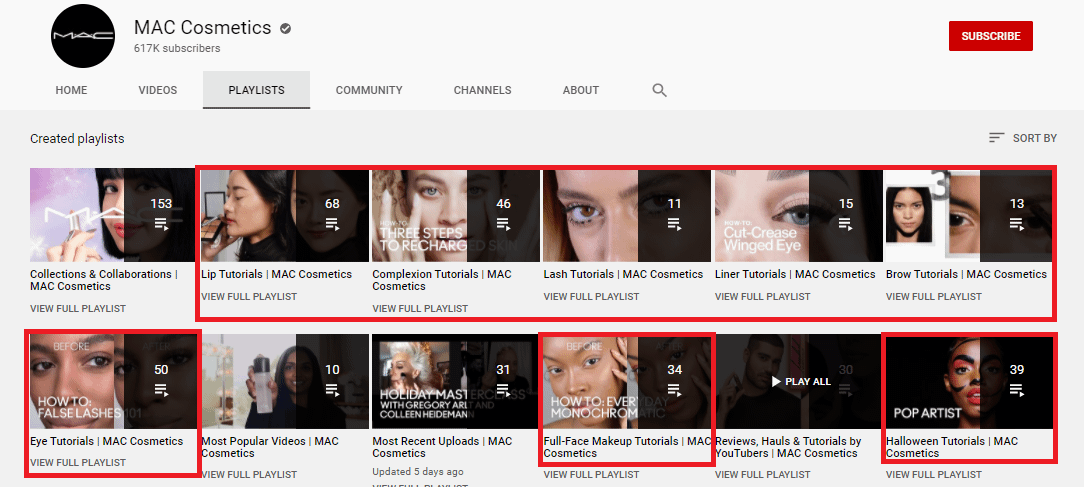The image size is (1084, 487).
Task: Click the Complexion Tutorials | MAC Cosmetics title
Action: [442, 280]
